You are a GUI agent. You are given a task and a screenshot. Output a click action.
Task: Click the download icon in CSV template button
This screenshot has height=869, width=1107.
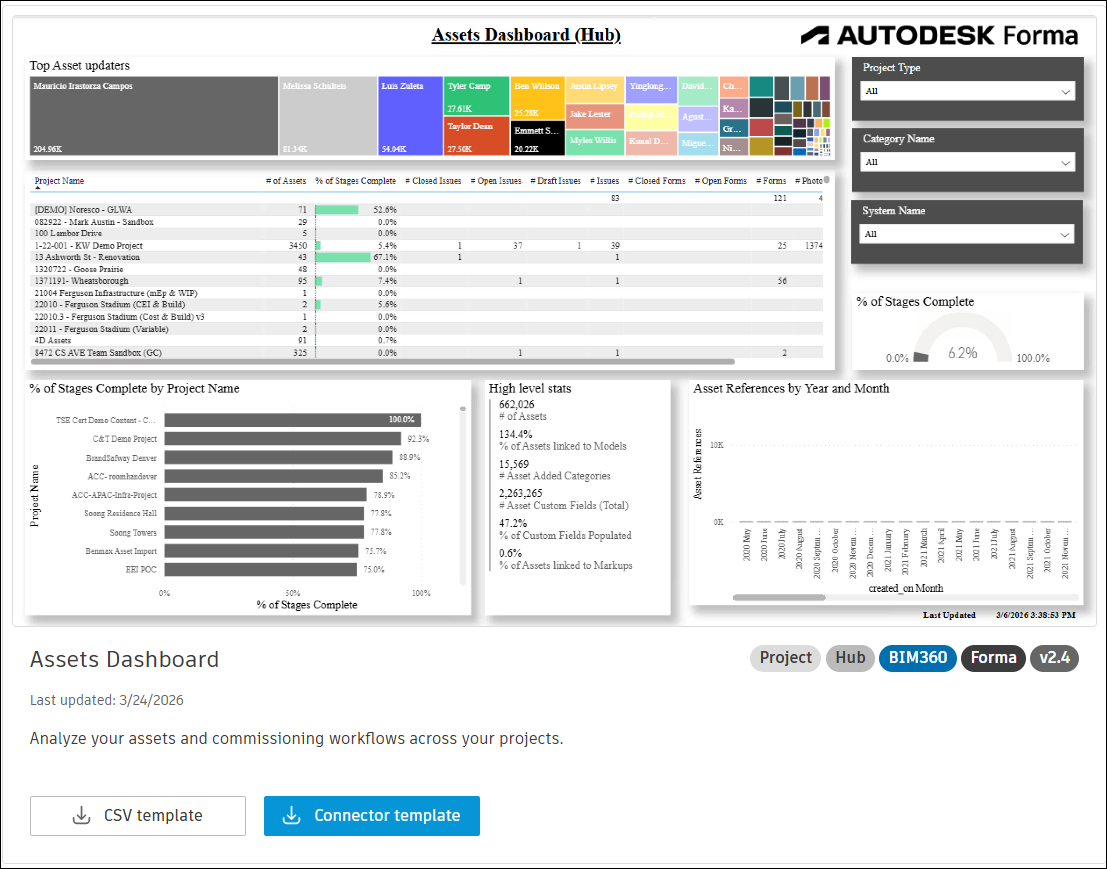82,815
